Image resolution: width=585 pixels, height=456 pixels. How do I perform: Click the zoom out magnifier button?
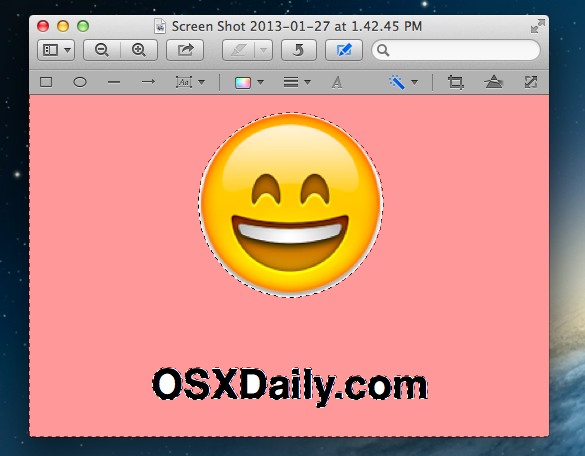point(102,50)
